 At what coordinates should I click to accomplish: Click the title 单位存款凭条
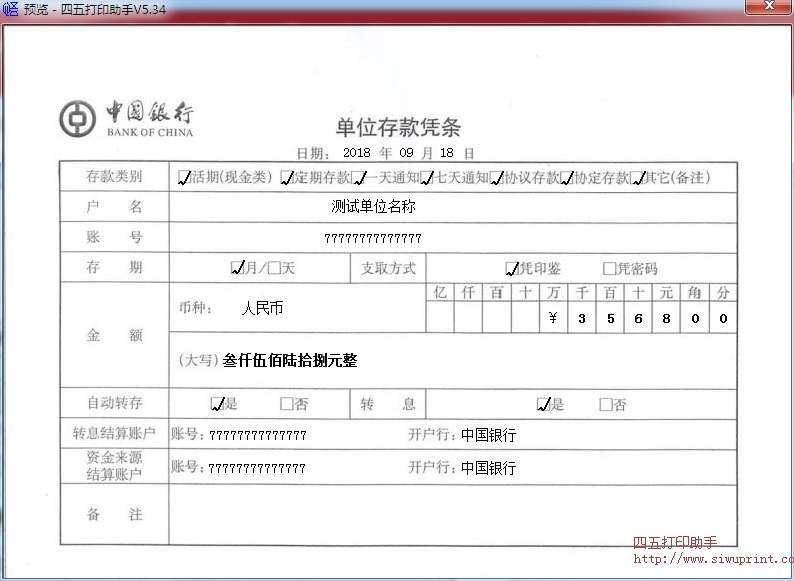pyautogui.click(x=398, y=127)
